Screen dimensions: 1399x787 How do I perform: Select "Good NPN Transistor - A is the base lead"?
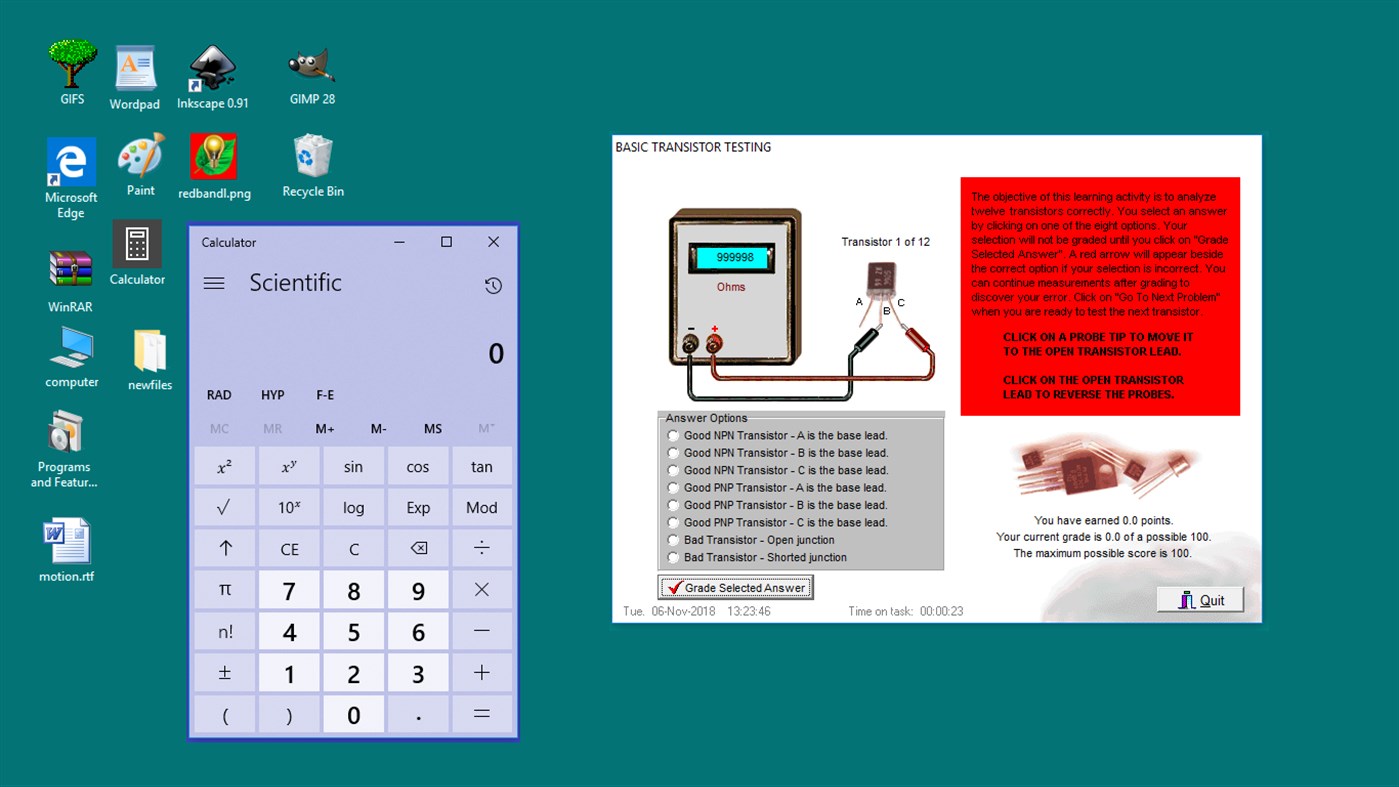point(672,435)
